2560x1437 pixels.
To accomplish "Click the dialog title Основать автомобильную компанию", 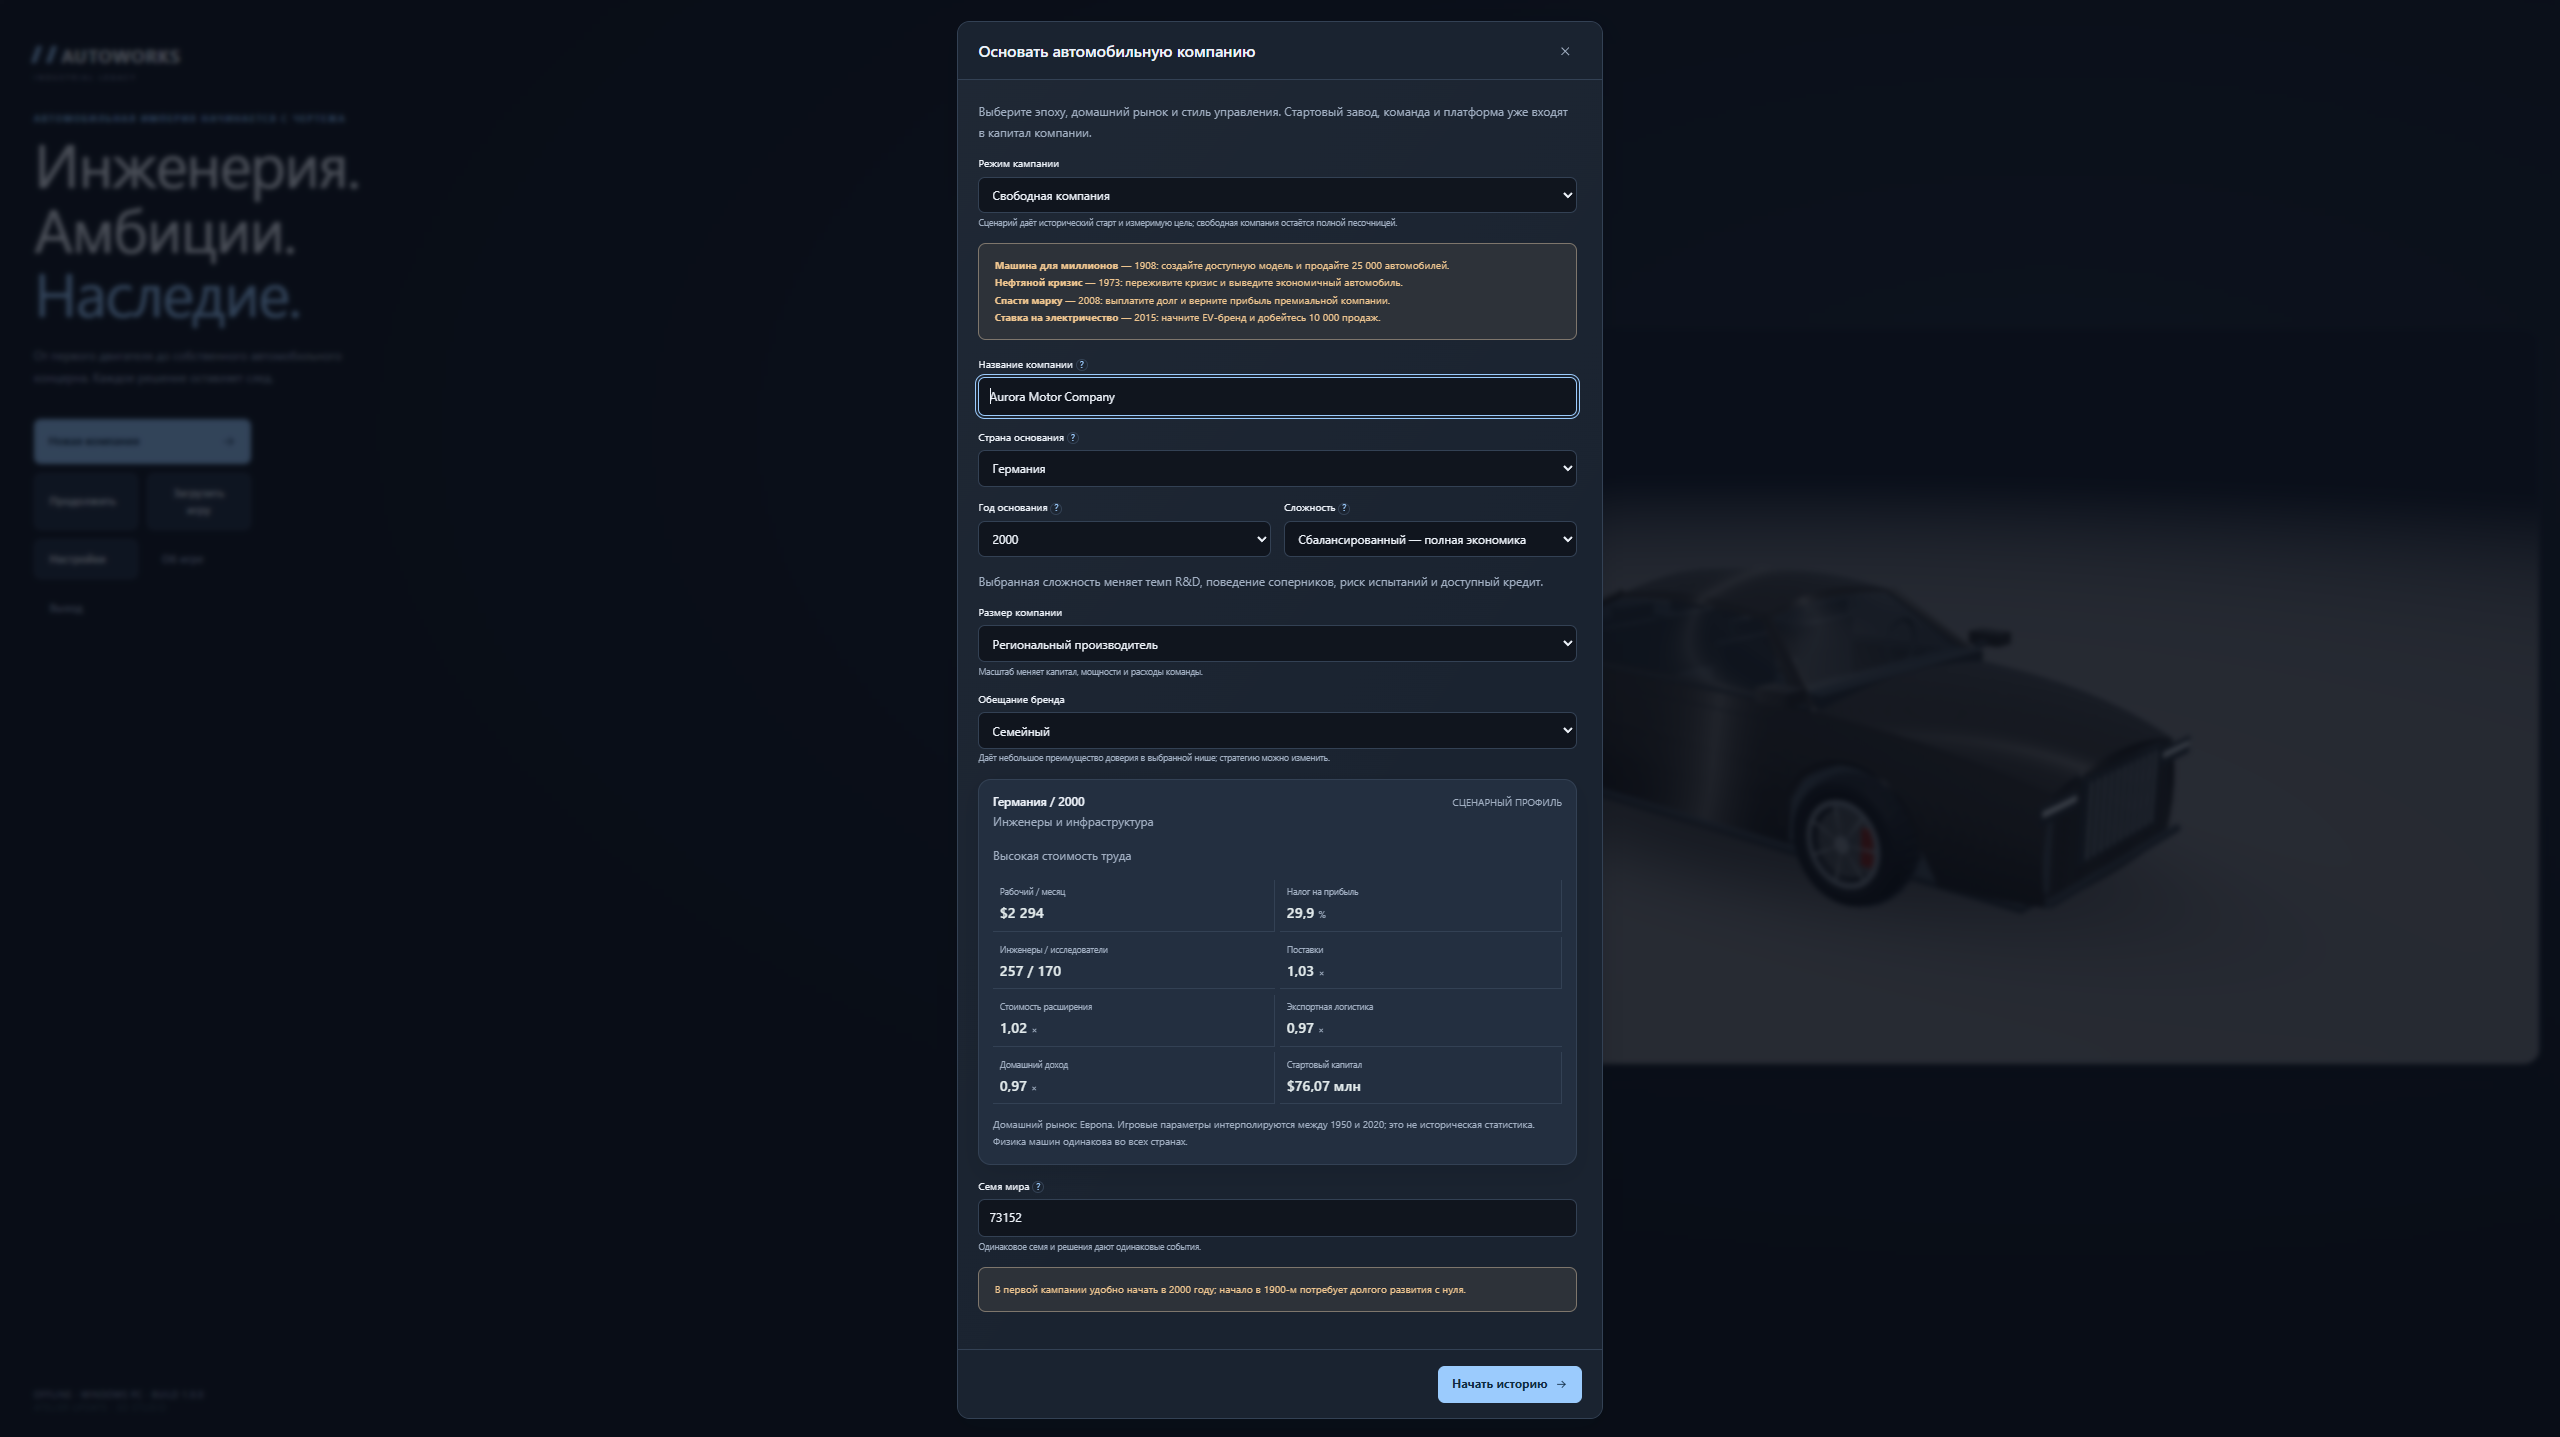I will click(x=1116, y=52).
